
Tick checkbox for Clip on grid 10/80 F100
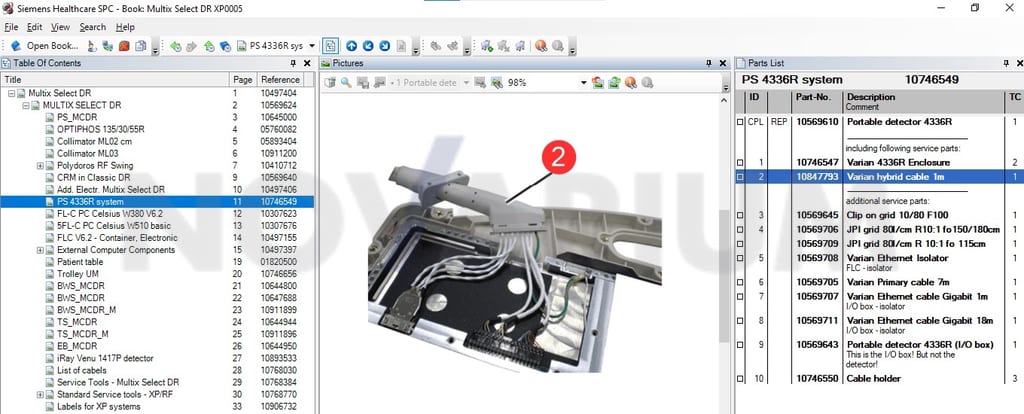pos(740,215)
